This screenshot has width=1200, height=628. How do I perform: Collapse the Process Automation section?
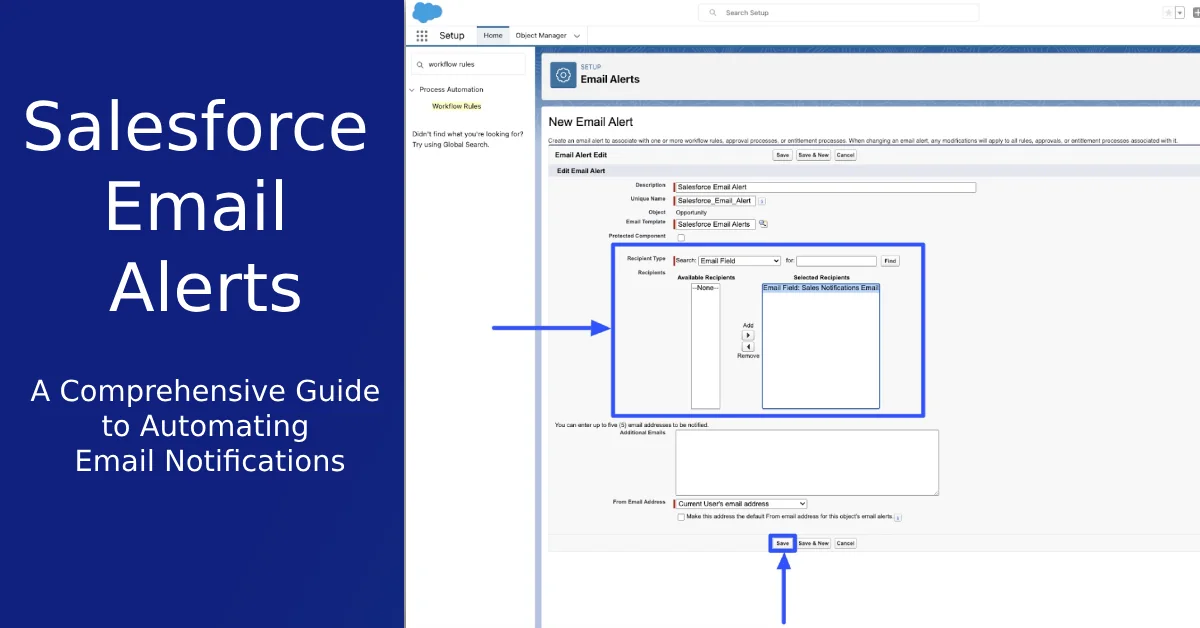pyautogui.click(x=411, y=90)
